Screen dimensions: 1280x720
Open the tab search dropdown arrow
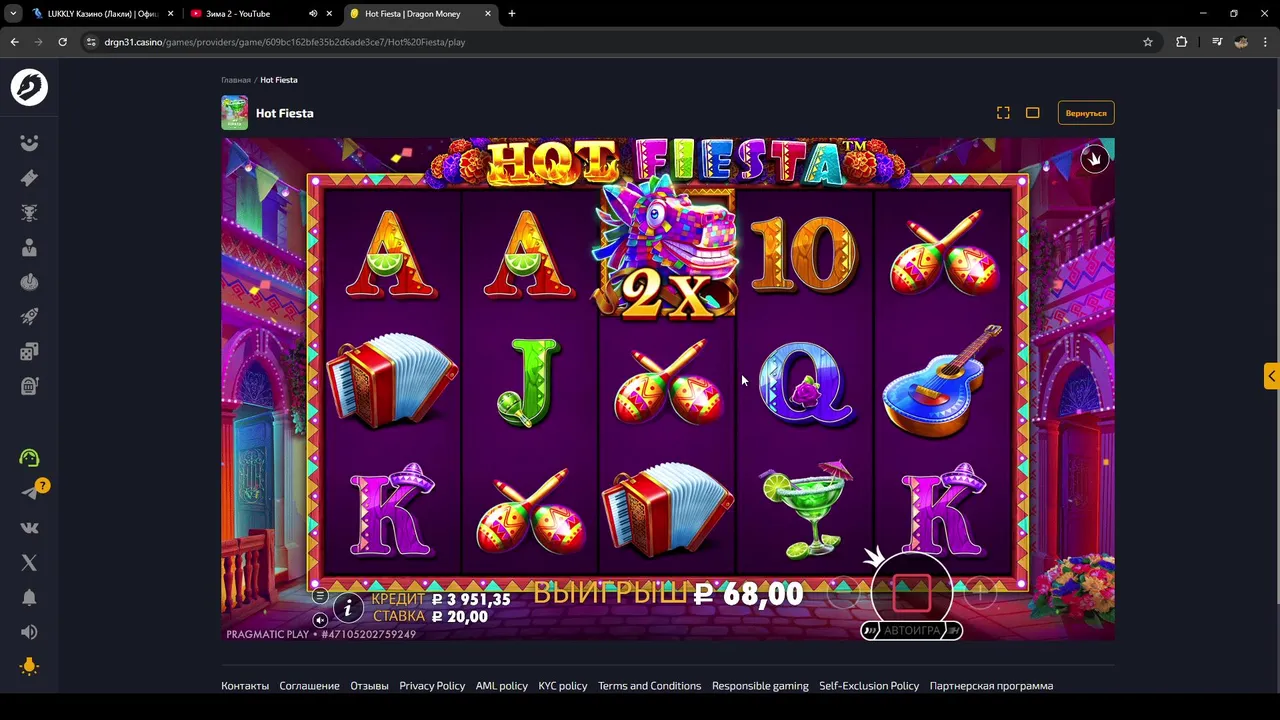pyautogui.click(x=13, y=14)
